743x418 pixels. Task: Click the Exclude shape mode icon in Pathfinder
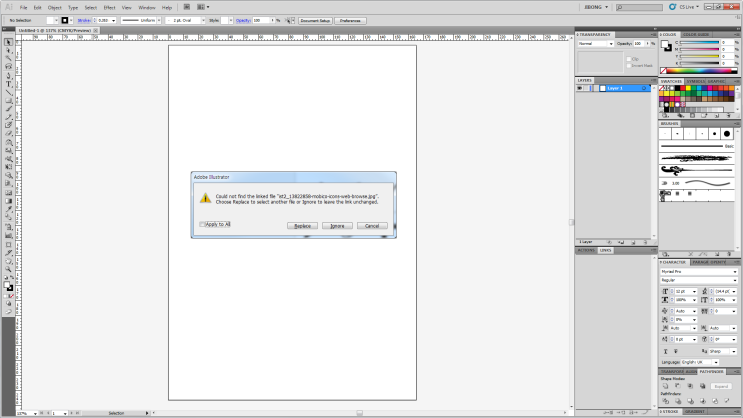(702, 386)
